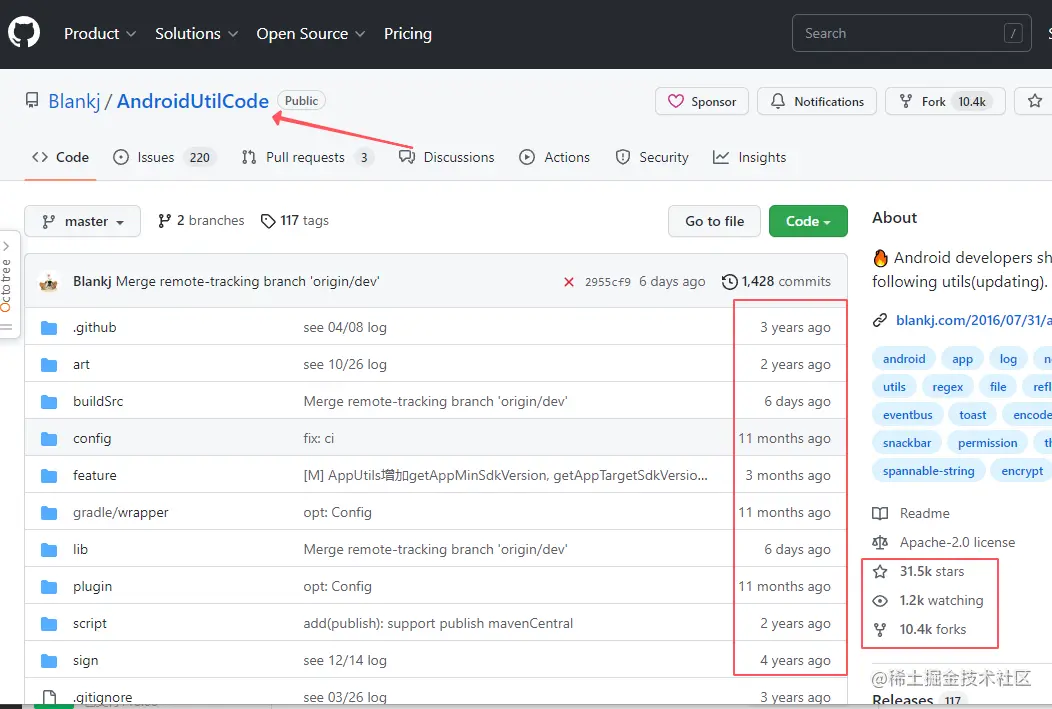Open the blankj.com website link
The image size is (1052, 709).
(x=974, y=320)
